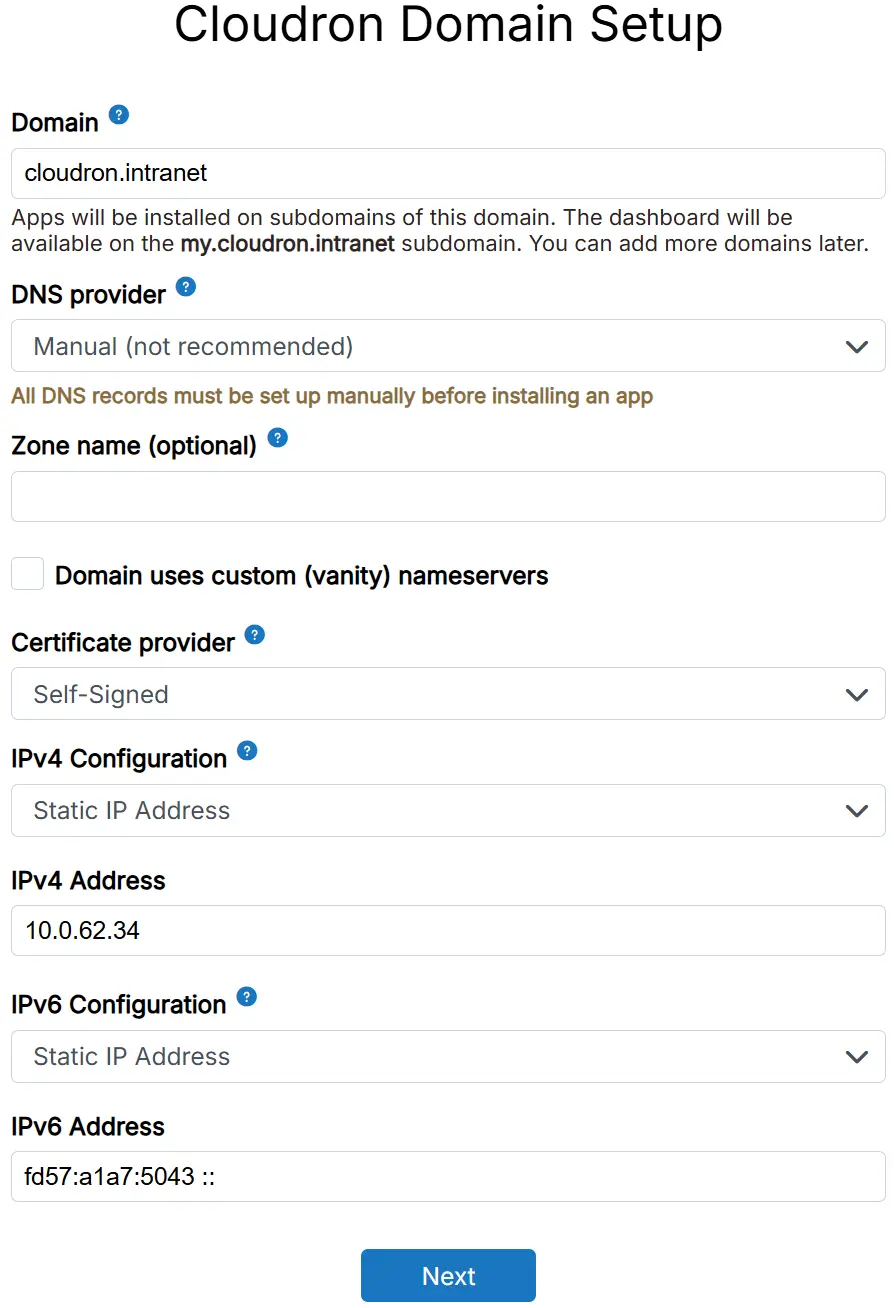The image size is (894, 1308).
Task: Click the help icon beside Domain label
Action: coord(119,115)
